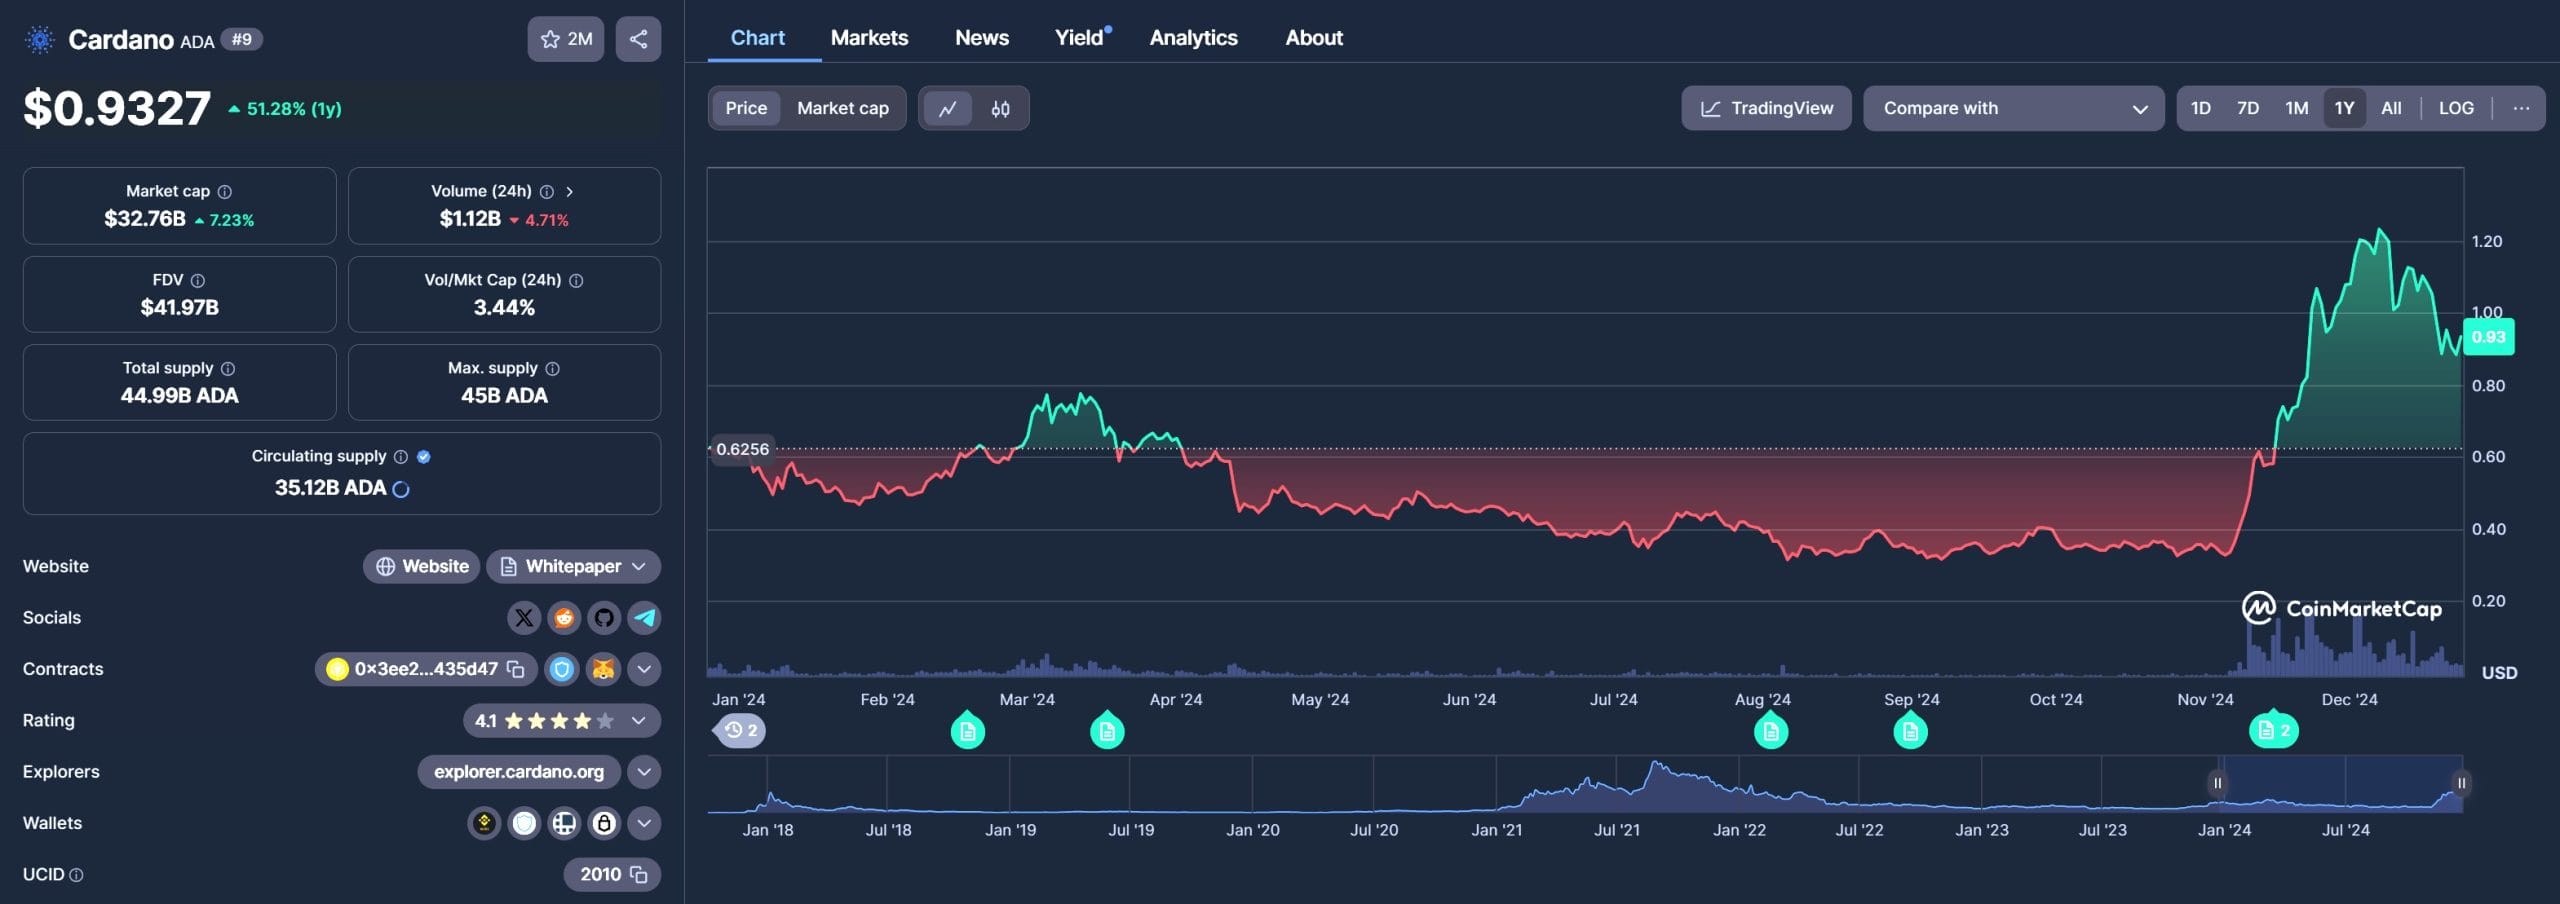
Task: Click the Volume (24h) info icon
Action: pyautogui.click(x=547, y=191)
